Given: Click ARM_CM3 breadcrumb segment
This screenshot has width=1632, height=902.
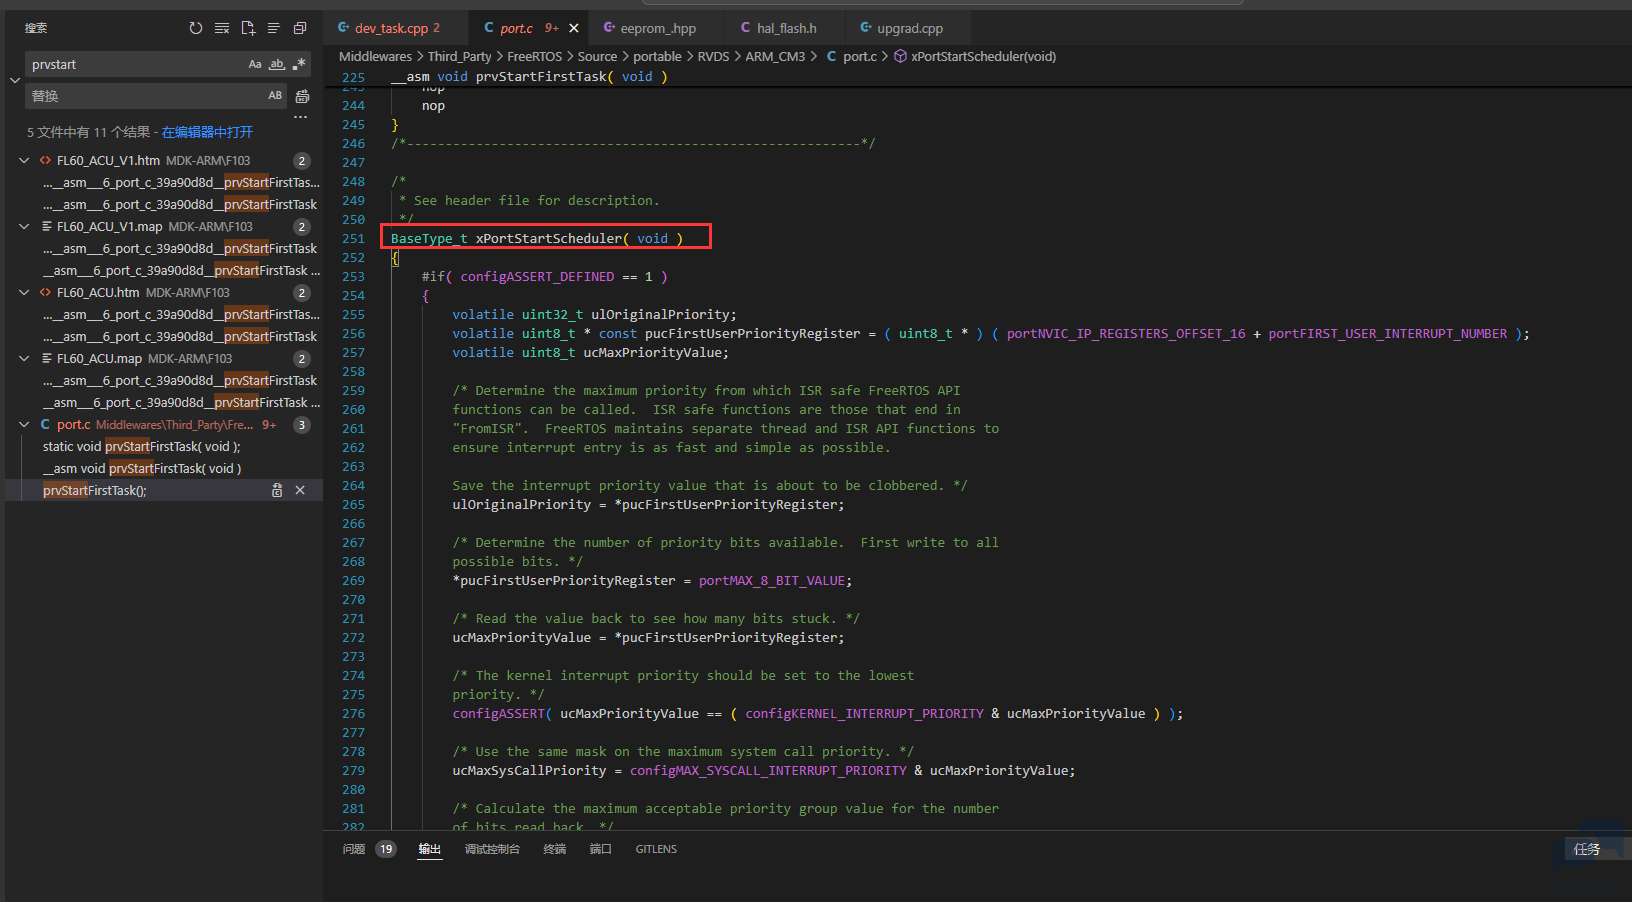Looking at the screenshot, I should (775, 56).
